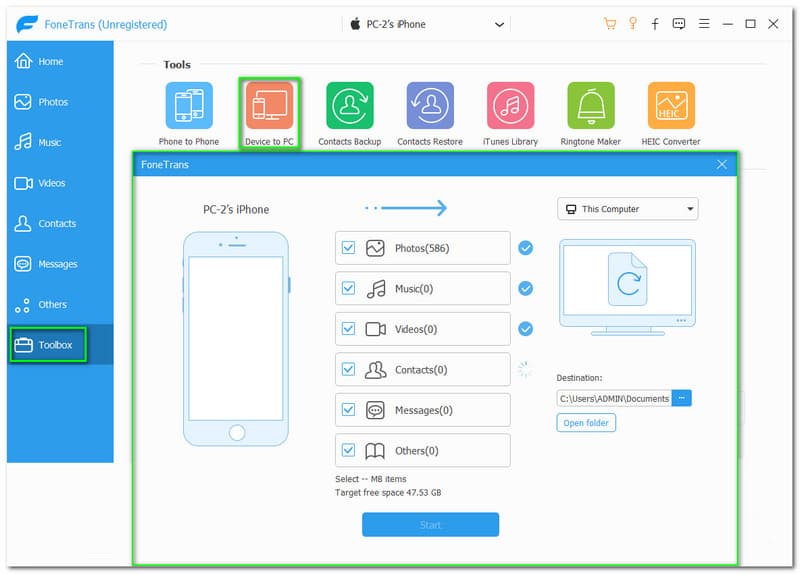Click the shopping cart purchase icon
Screen dimensions: 800x574
click(x=610, y=23)
